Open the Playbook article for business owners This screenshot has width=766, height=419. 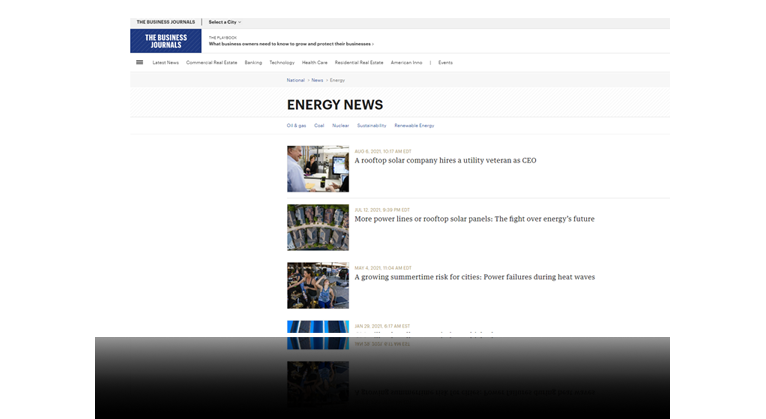291,44
